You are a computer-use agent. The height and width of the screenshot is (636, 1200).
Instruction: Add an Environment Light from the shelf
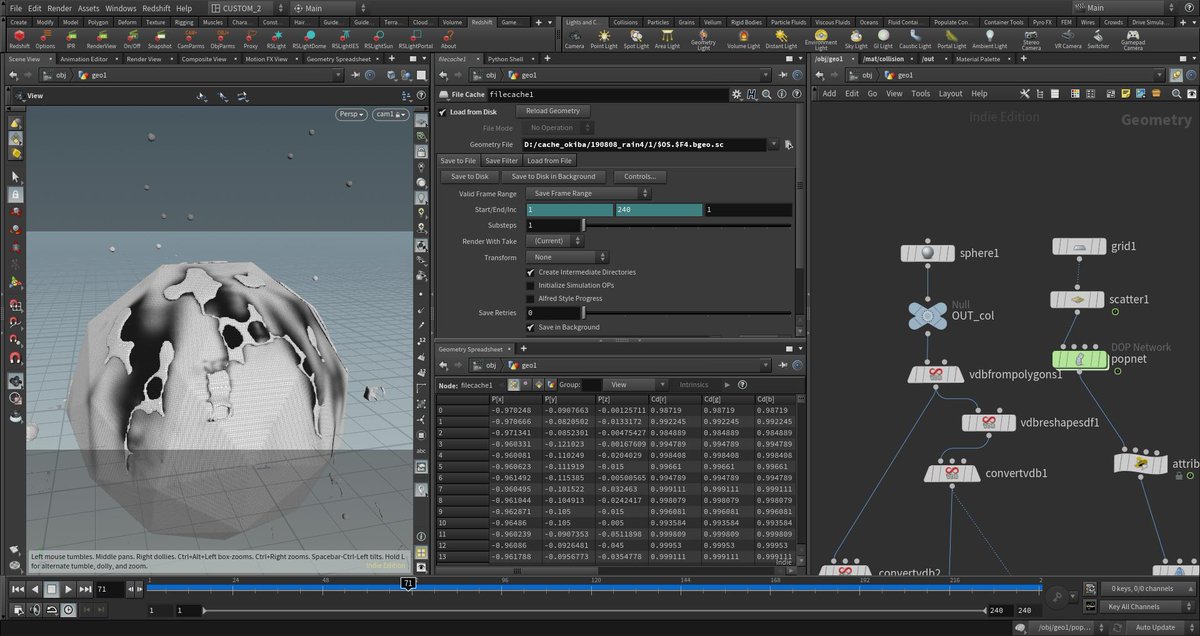[x=820, y=39]
